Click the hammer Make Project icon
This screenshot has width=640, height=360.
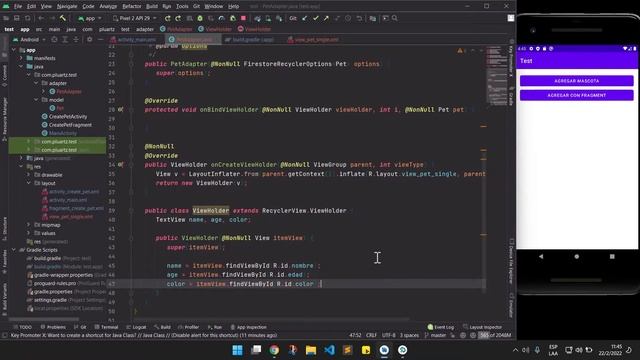62,18
